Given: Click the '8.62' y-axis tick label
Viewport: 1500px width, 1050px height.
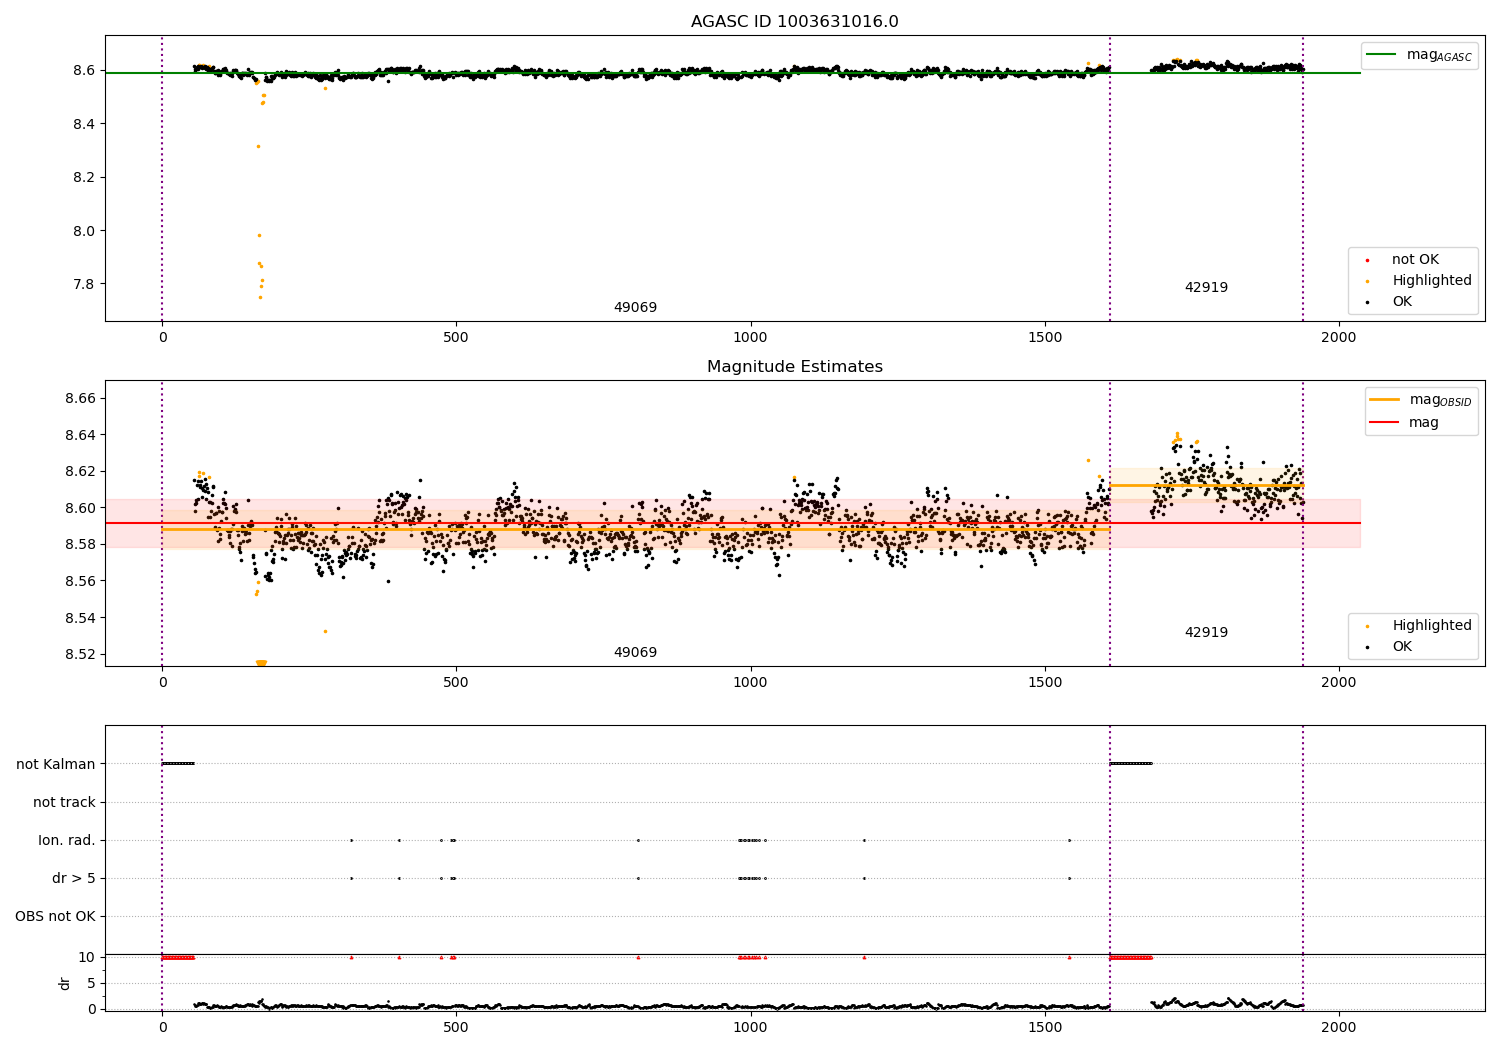Looking at the screenshot, I should click(x=80, y=472).
